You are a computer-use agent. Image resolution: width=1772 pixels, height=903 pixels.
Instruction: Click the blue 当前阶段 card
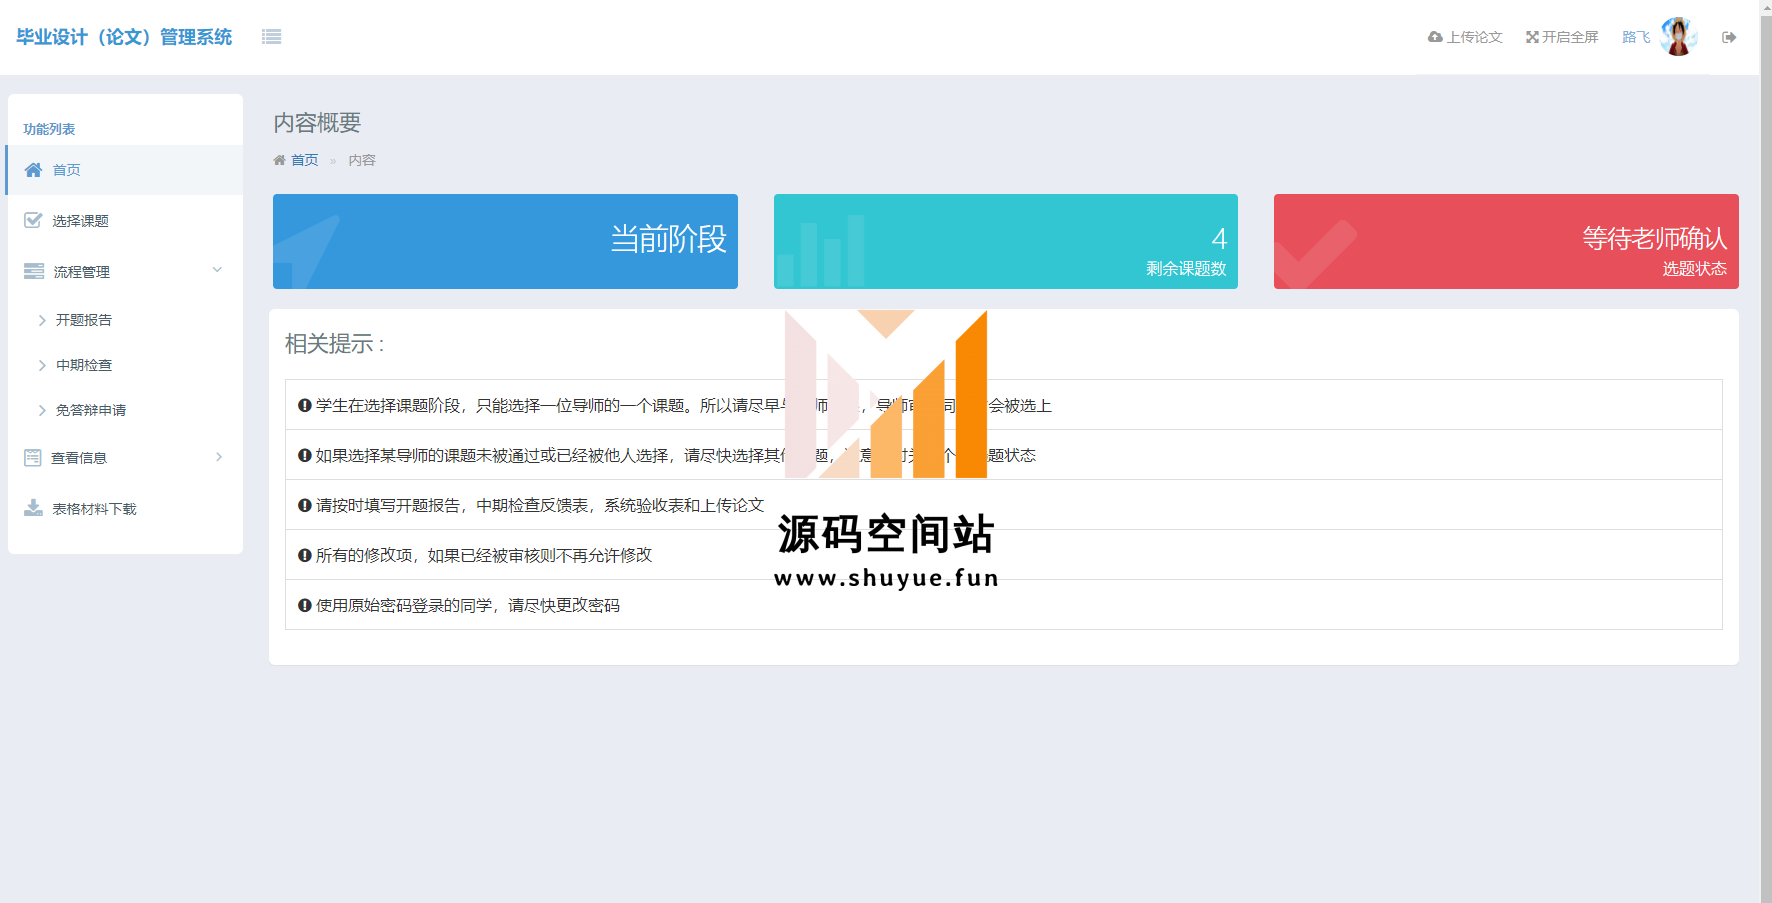[x=505, y=241]
